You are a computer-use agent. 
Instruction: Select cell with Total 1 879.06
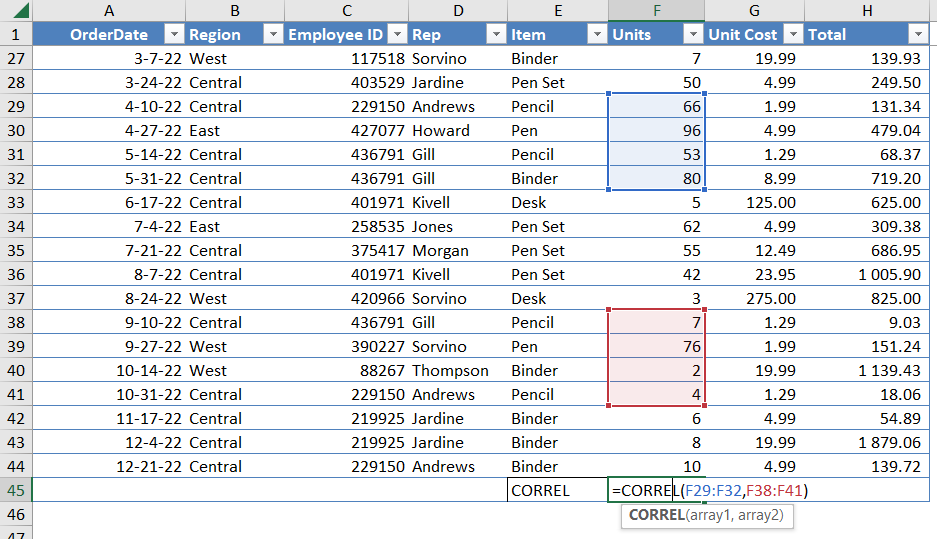point(866,442)
